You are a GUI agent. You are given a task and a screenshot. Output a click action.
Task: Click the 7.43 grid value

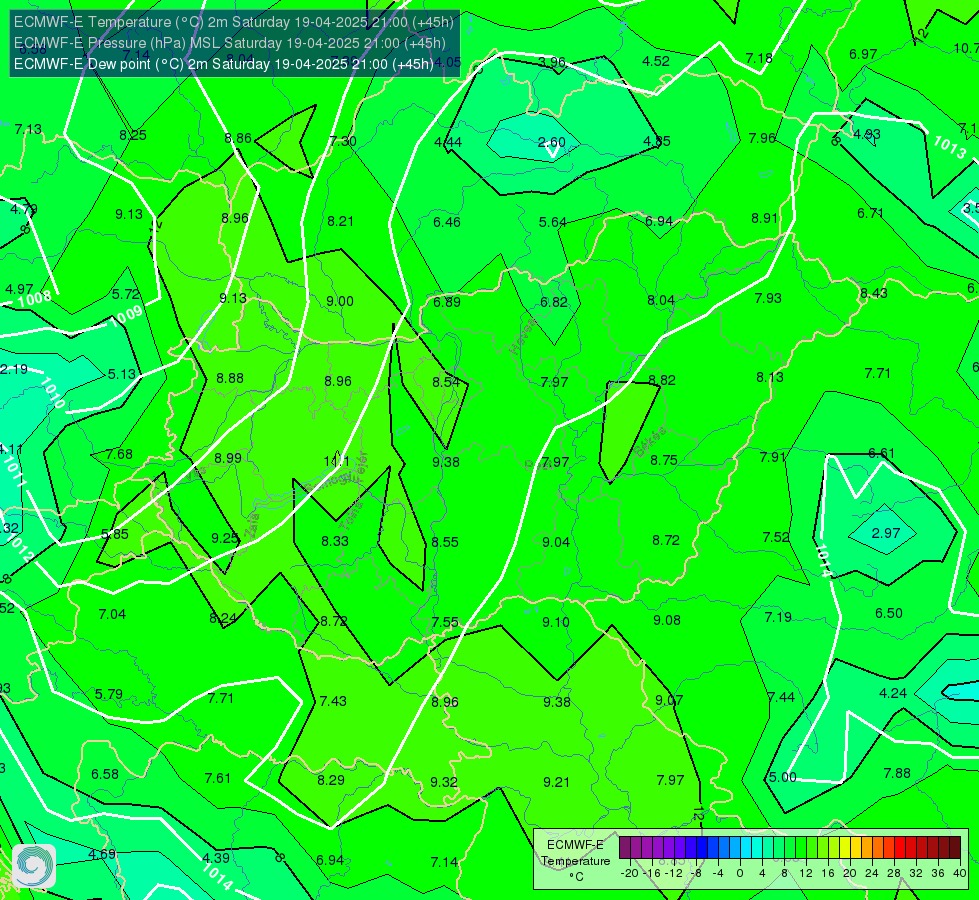point(333,701)
